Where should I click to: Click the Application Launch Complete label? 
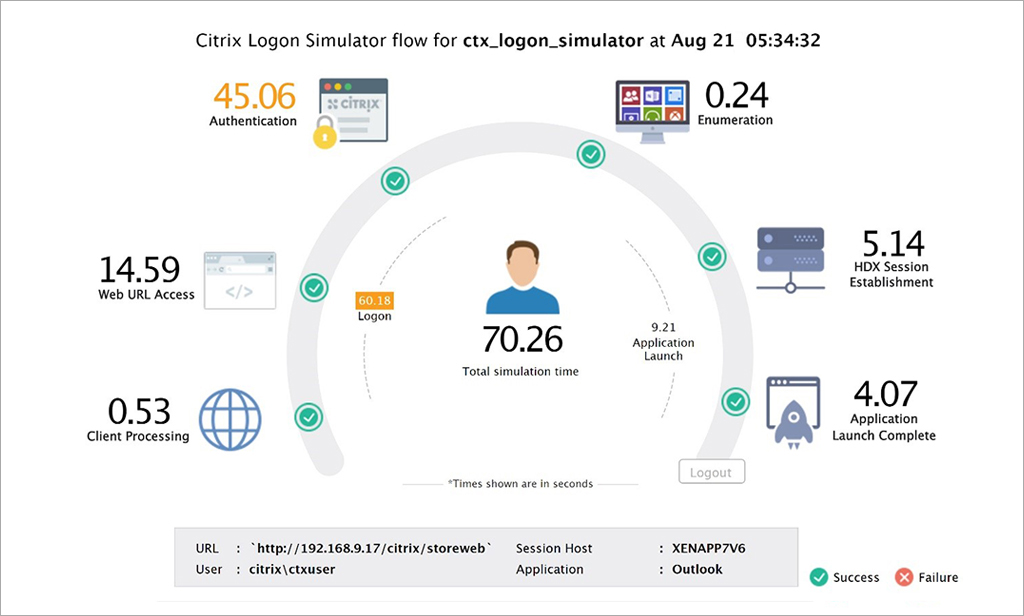pos(884,427)
